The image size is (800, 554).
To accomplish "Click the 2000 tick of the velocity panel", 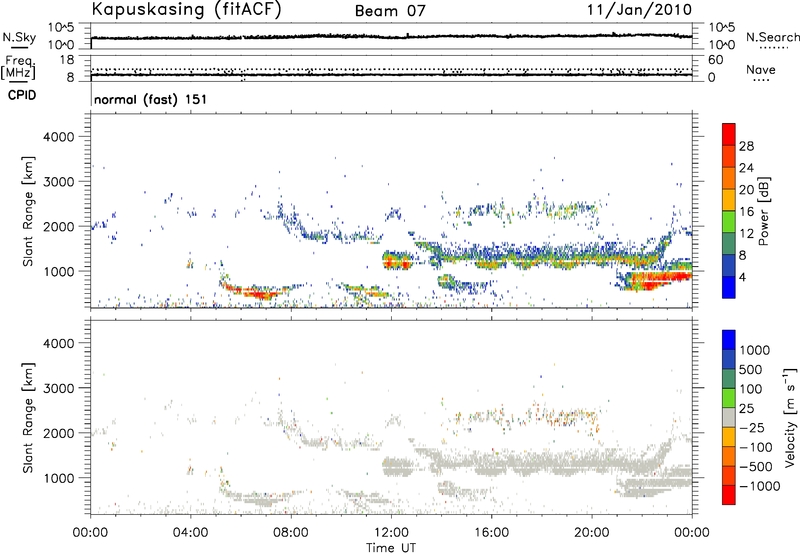I will pyautogui.click(x=58, y=433).
